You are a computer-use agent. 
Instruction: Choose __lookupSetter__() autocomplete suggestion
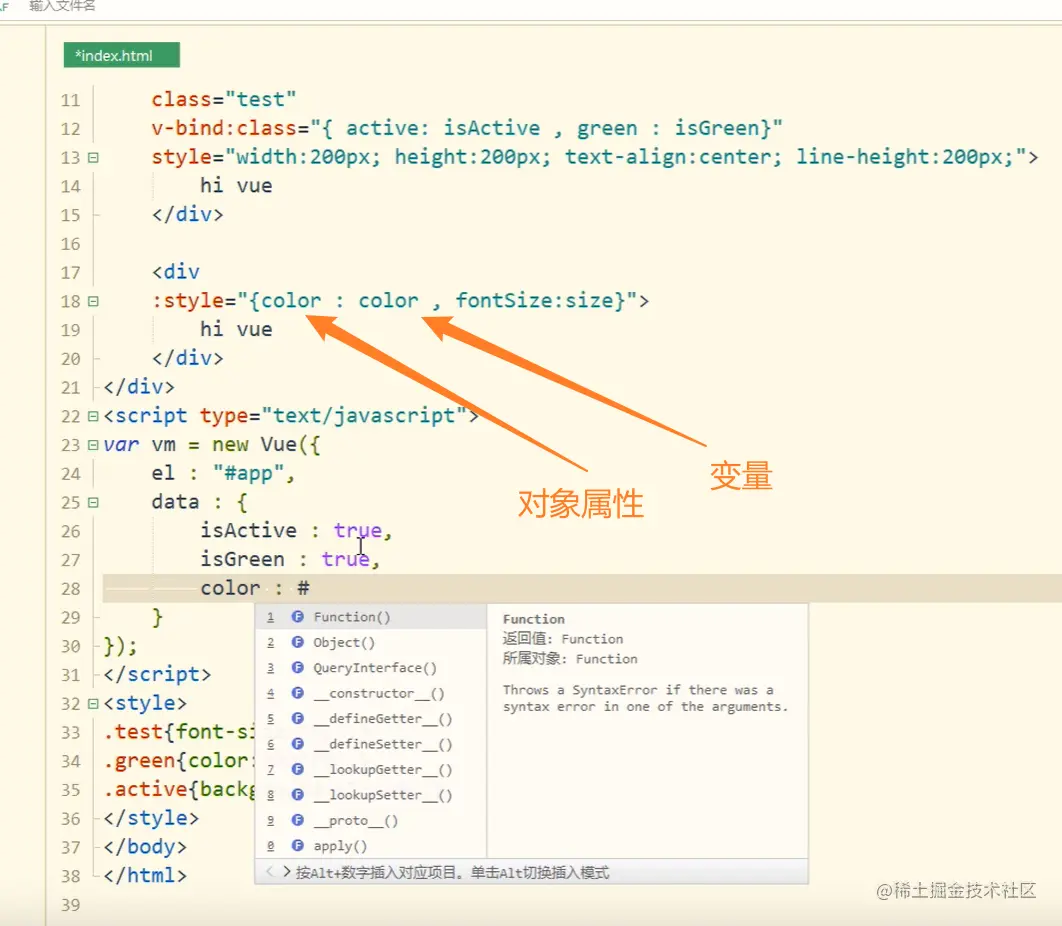point(370,795)
